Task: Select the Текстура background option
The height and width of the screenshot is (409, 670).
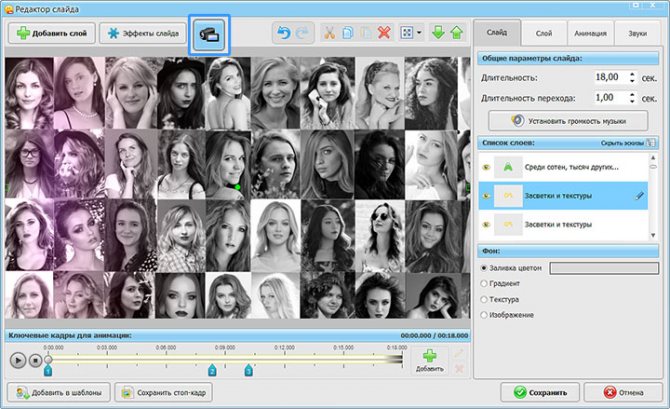Action: pos(486,299)
